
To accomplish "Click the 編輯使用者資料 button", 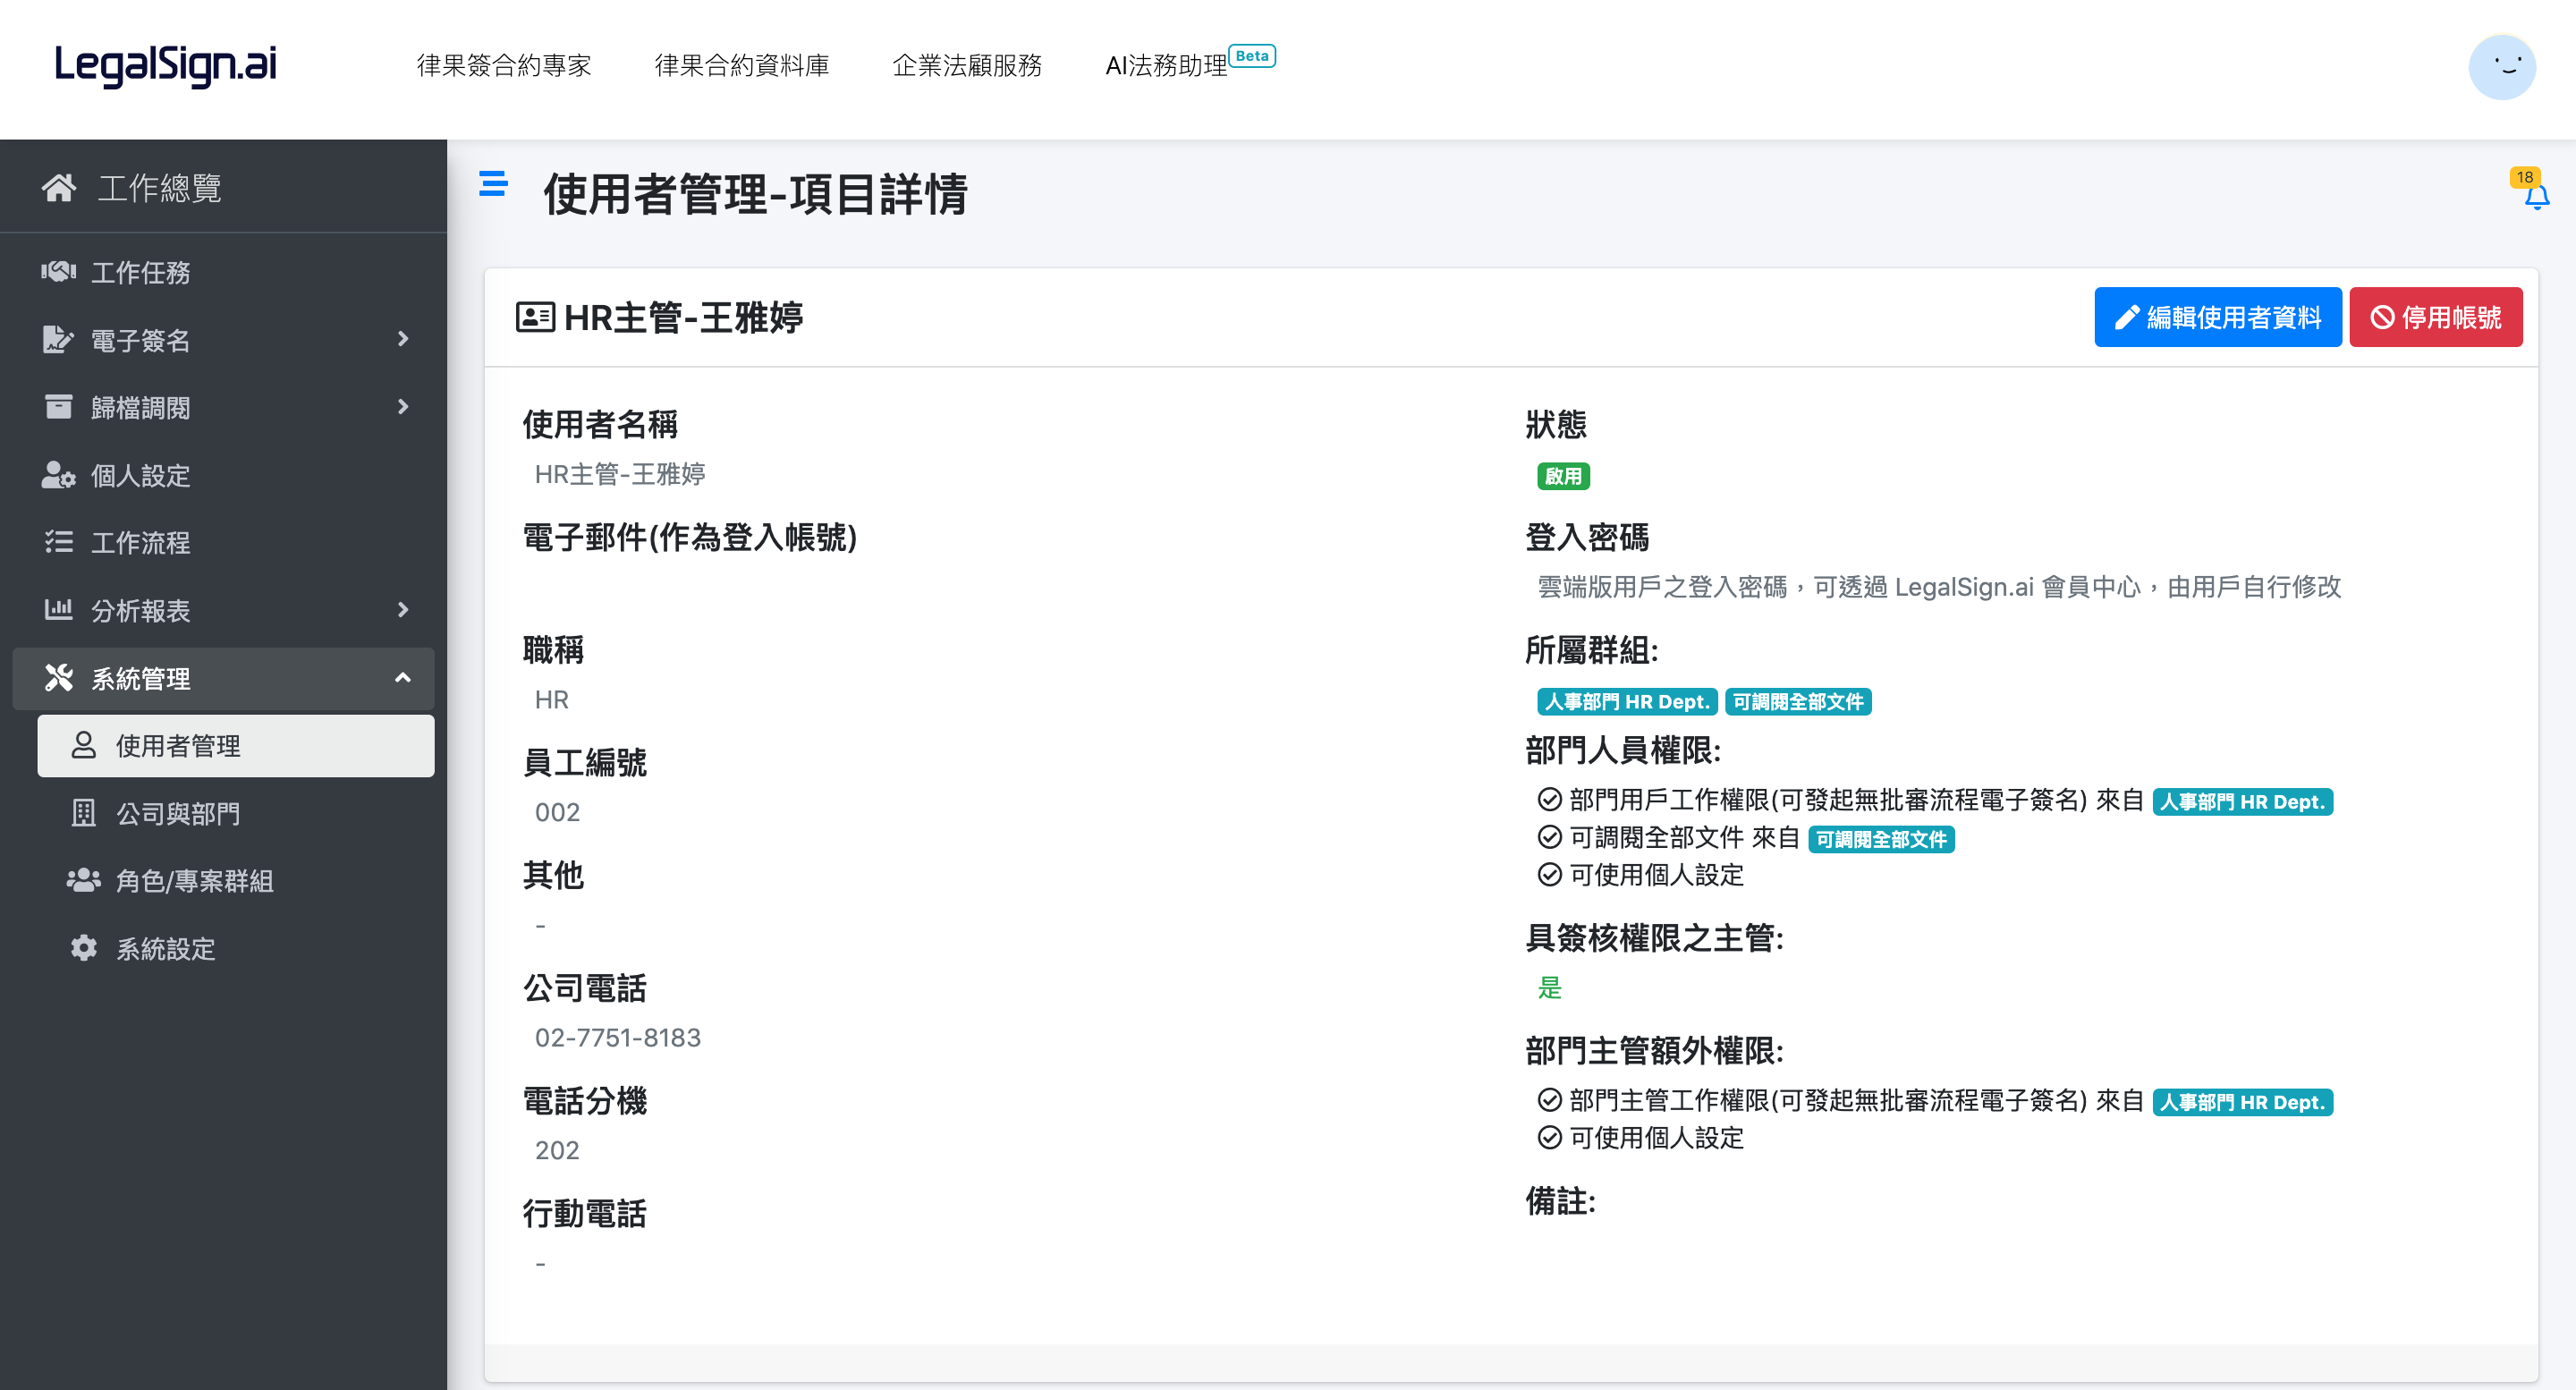I will (x=2218, y=317).
